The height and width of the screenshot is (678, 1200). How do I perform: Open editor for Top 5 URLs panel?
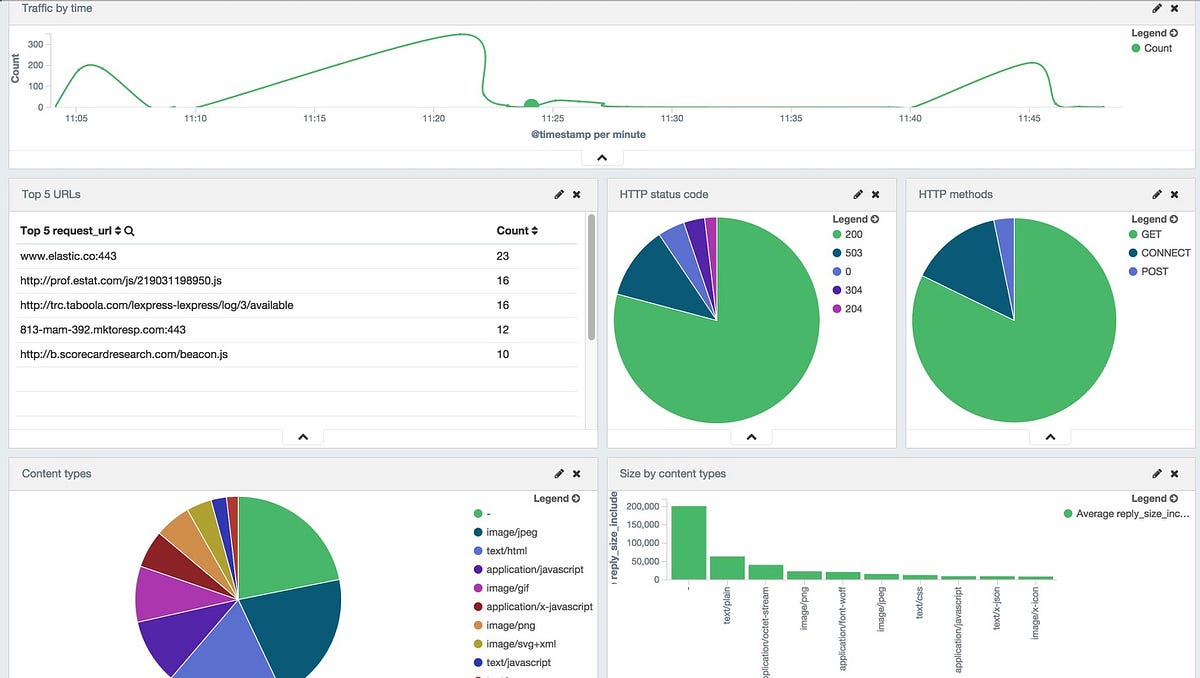(559, 194)
